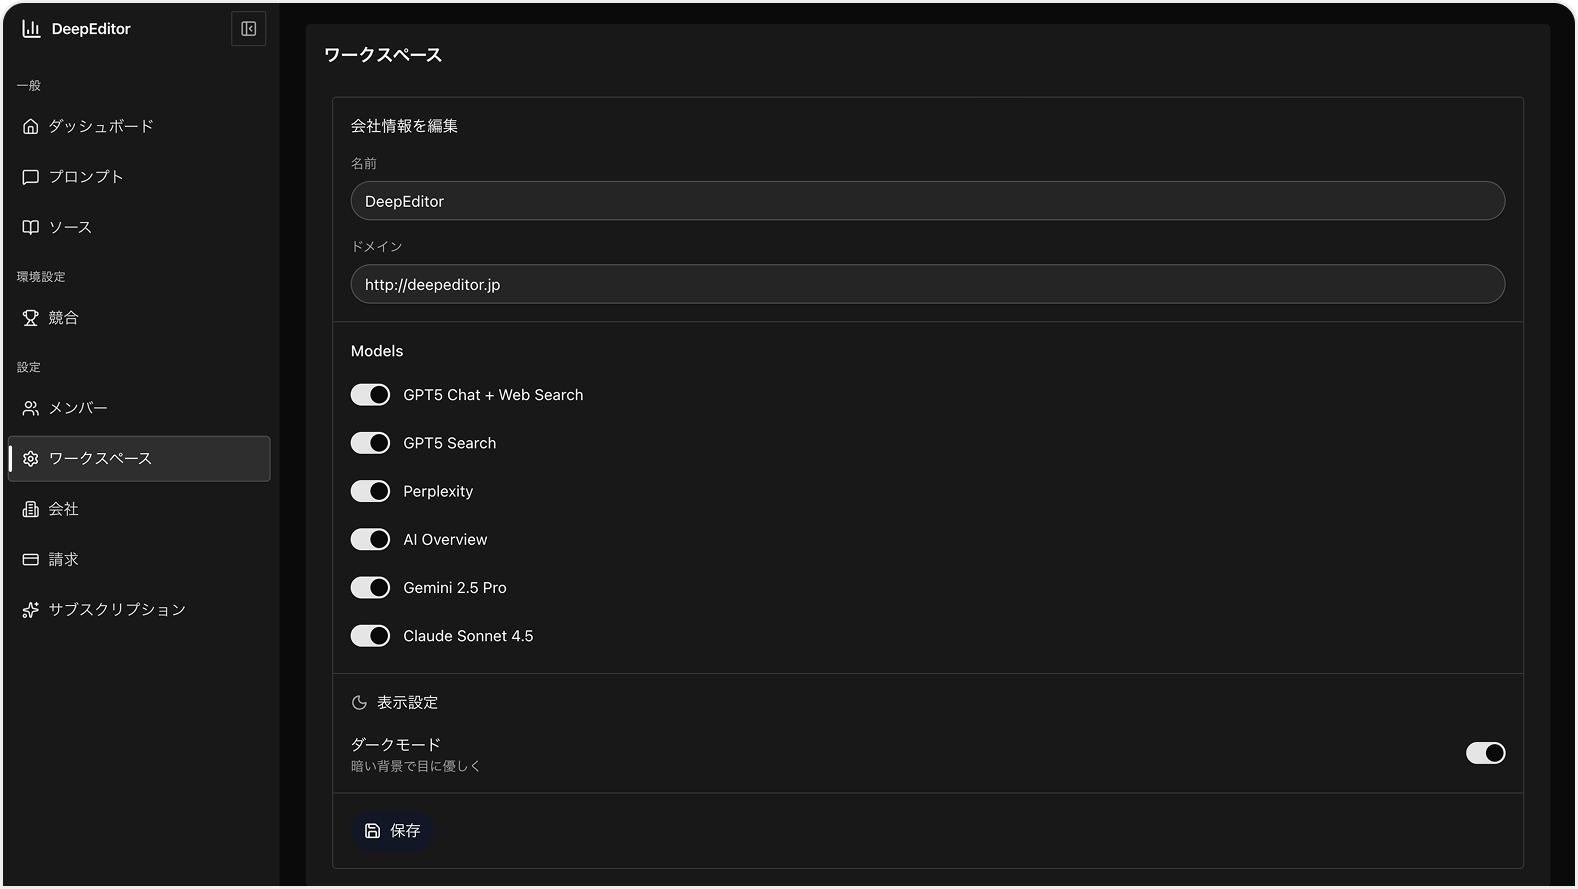The image size is (1578, 889).
Task: Click the sparkle icon for サブスクリプション
Action: coord(31,610)
